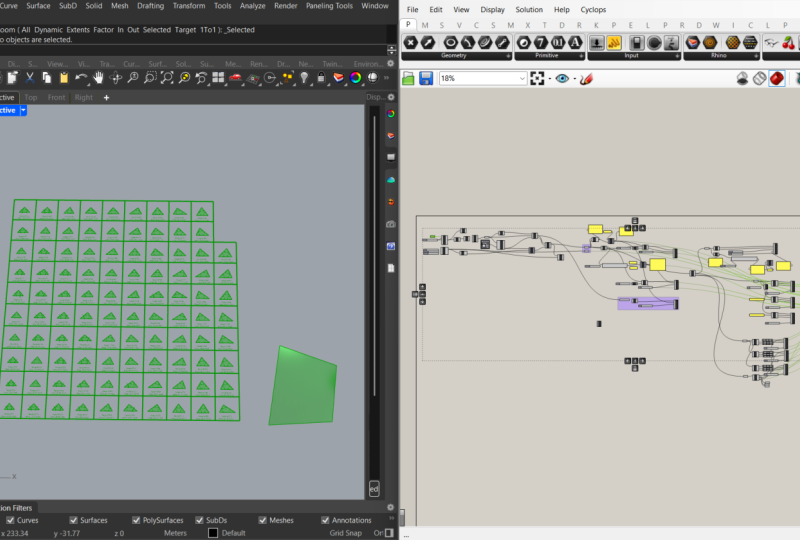Open the Set CPlane tool icon
This screenshot has width=800, height=540.
click(253, 78)
